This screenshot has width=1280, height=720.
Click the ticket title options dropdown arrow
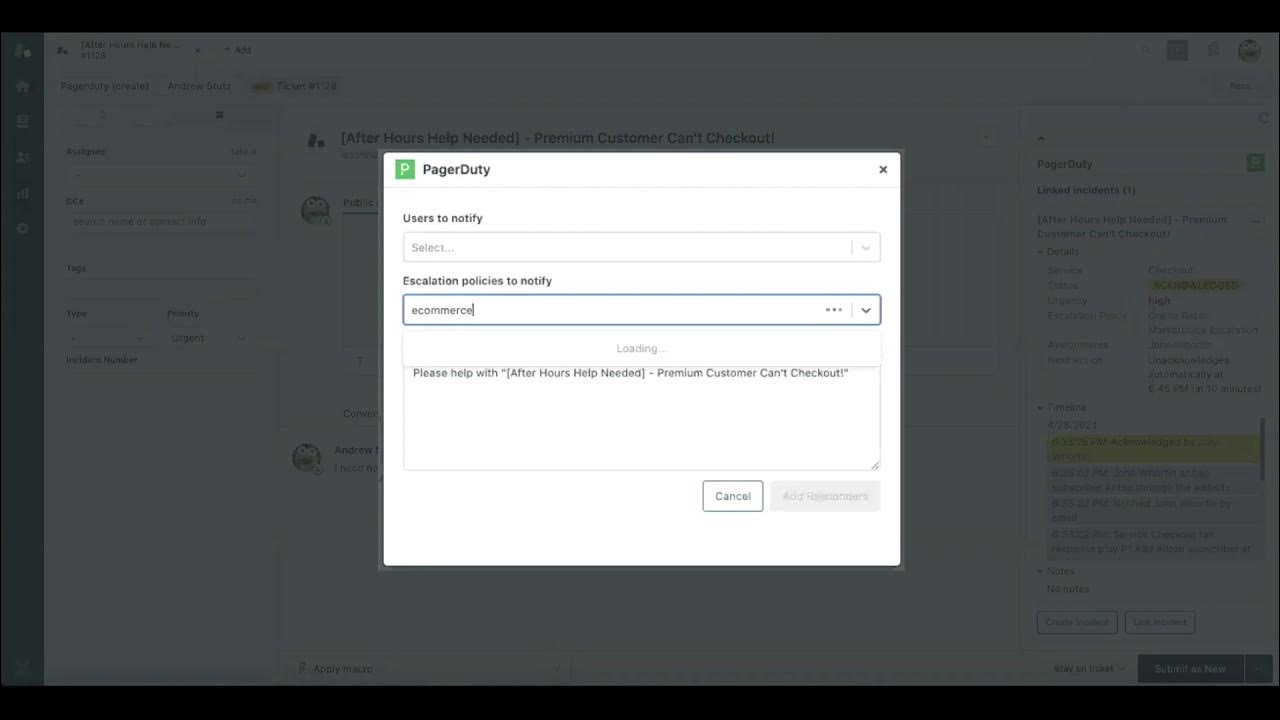[x=986, y=138]
